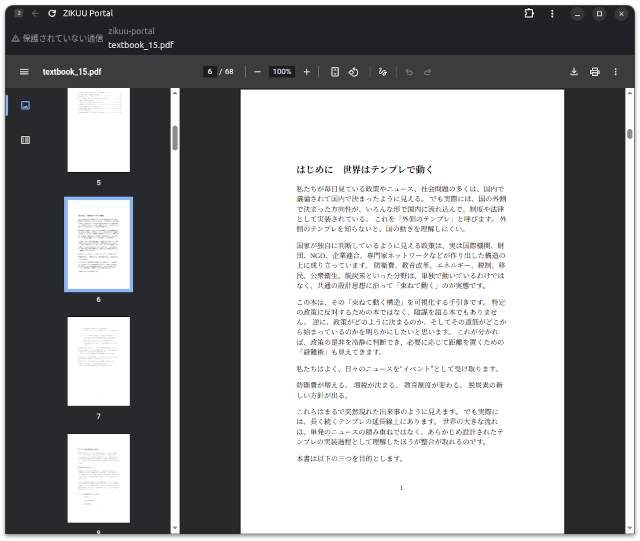Toggle the sidebar with the hamburger menu
The height and width of the screenshot is (541, 640).
pos(24,72)
